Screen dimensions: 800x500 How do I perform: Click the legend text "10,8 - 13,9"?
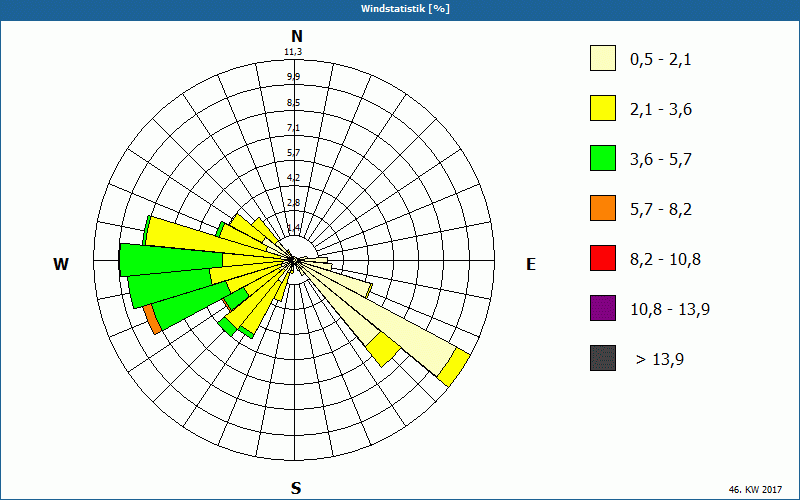click(670, 310)
